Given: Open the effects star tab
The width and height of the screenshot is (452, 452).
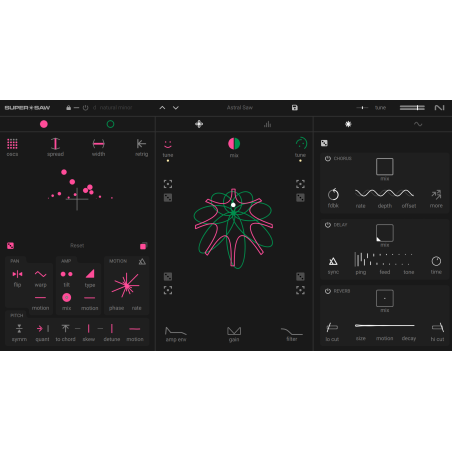Looking at the screenshot, I should [348, 124].
